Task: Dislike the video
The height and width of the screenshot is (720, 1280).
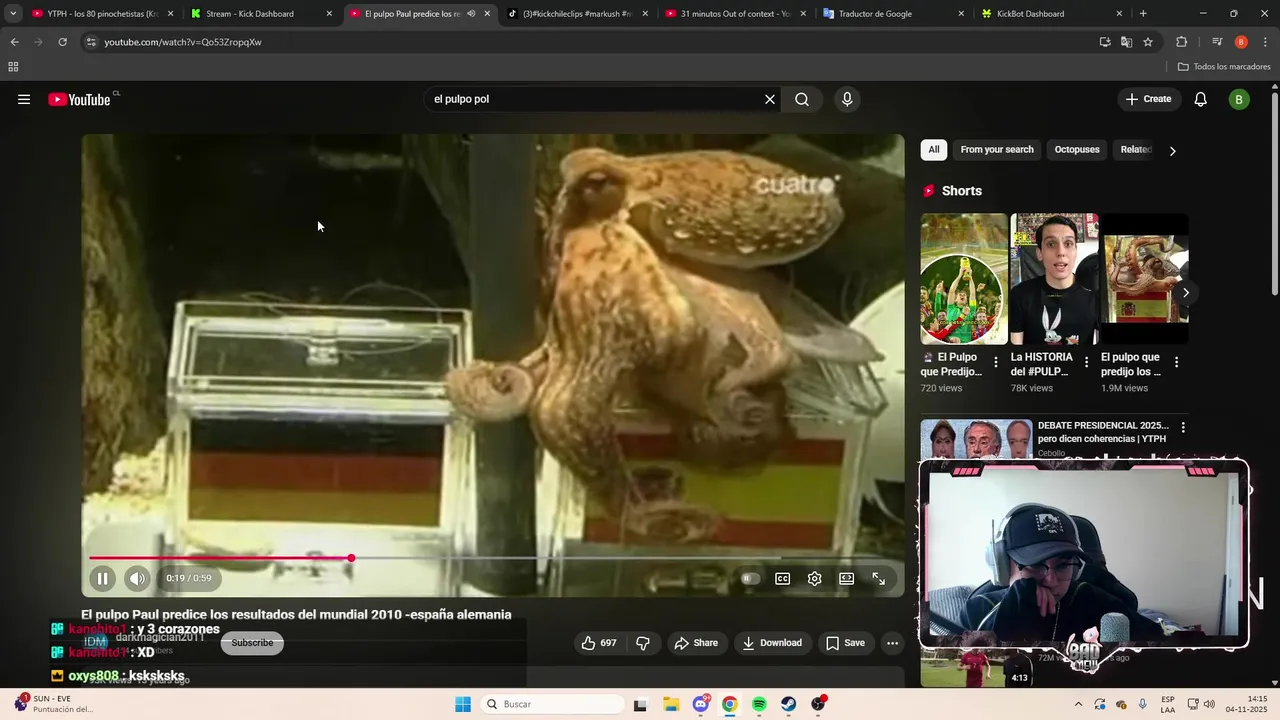Action: (643, 643)
